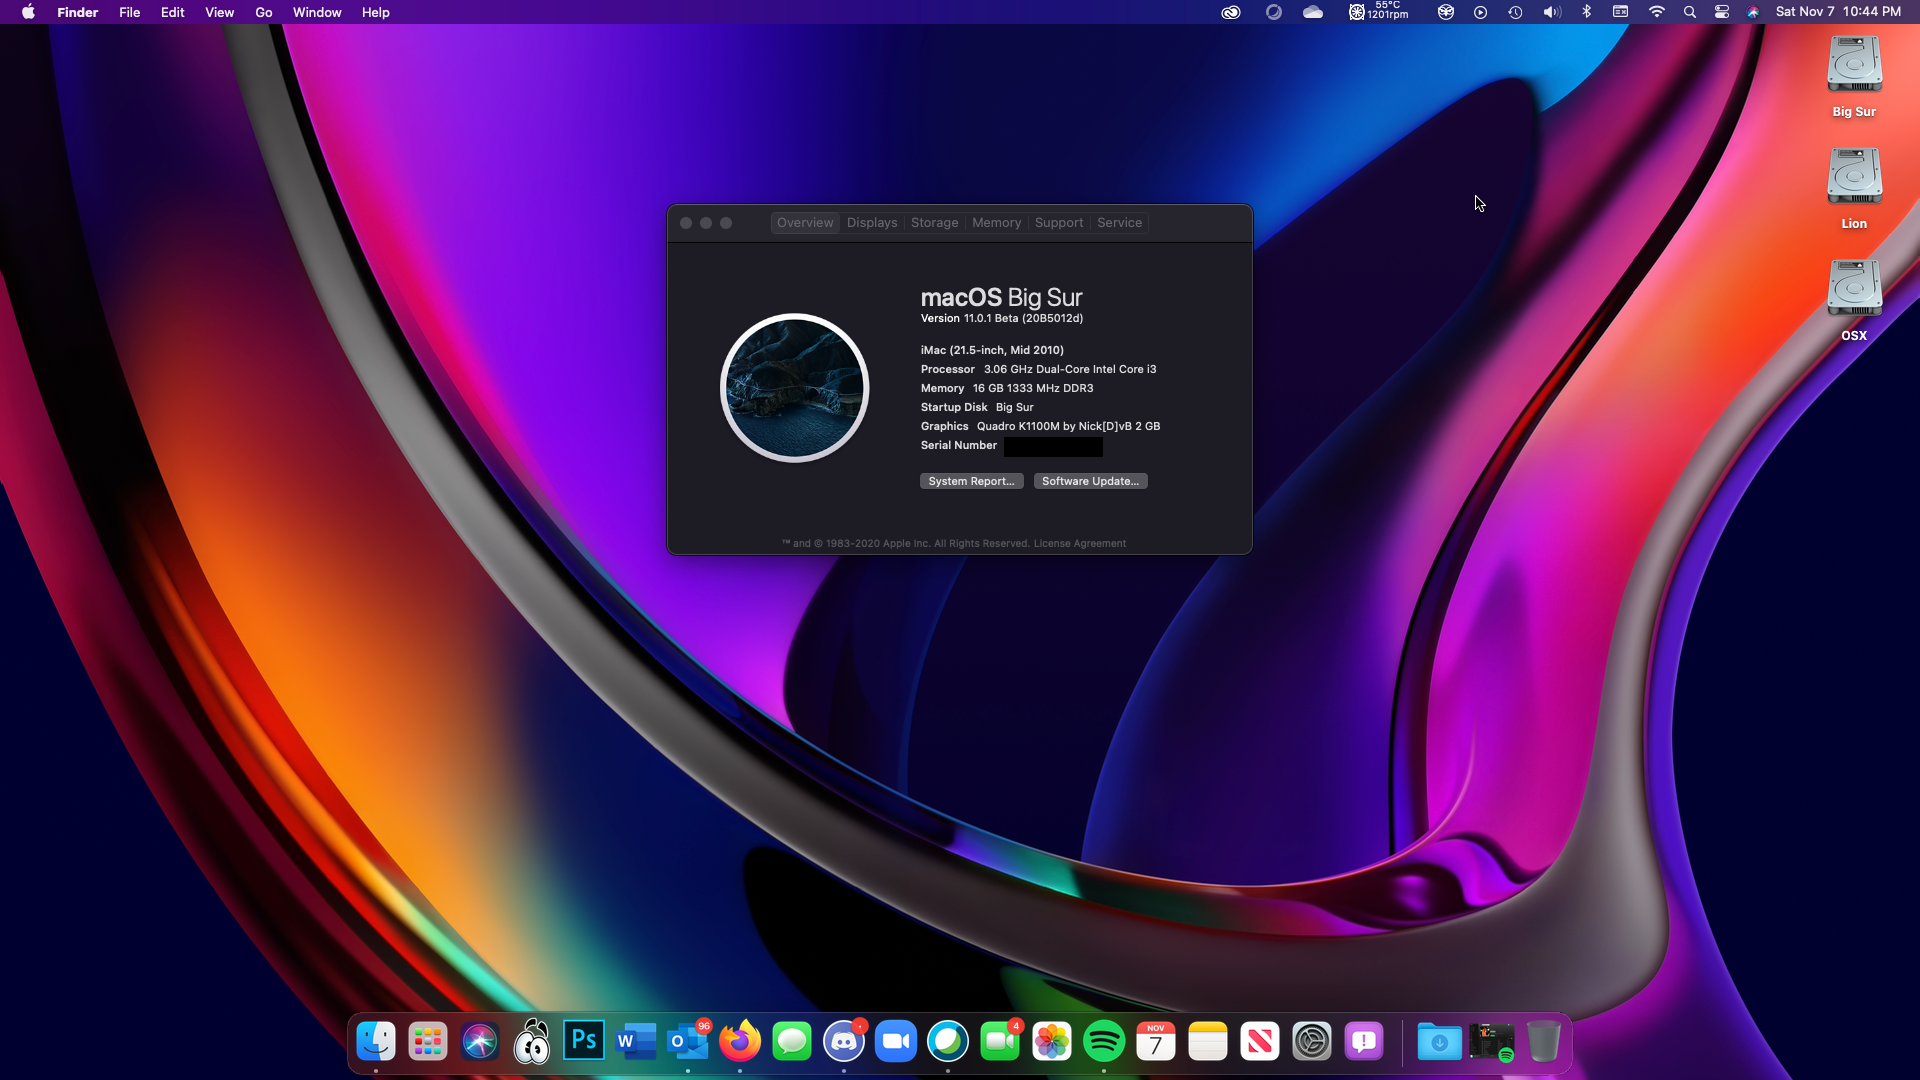Open the Apple menu
This screenshot has width=1920, height=1080.
click(28, 12)
